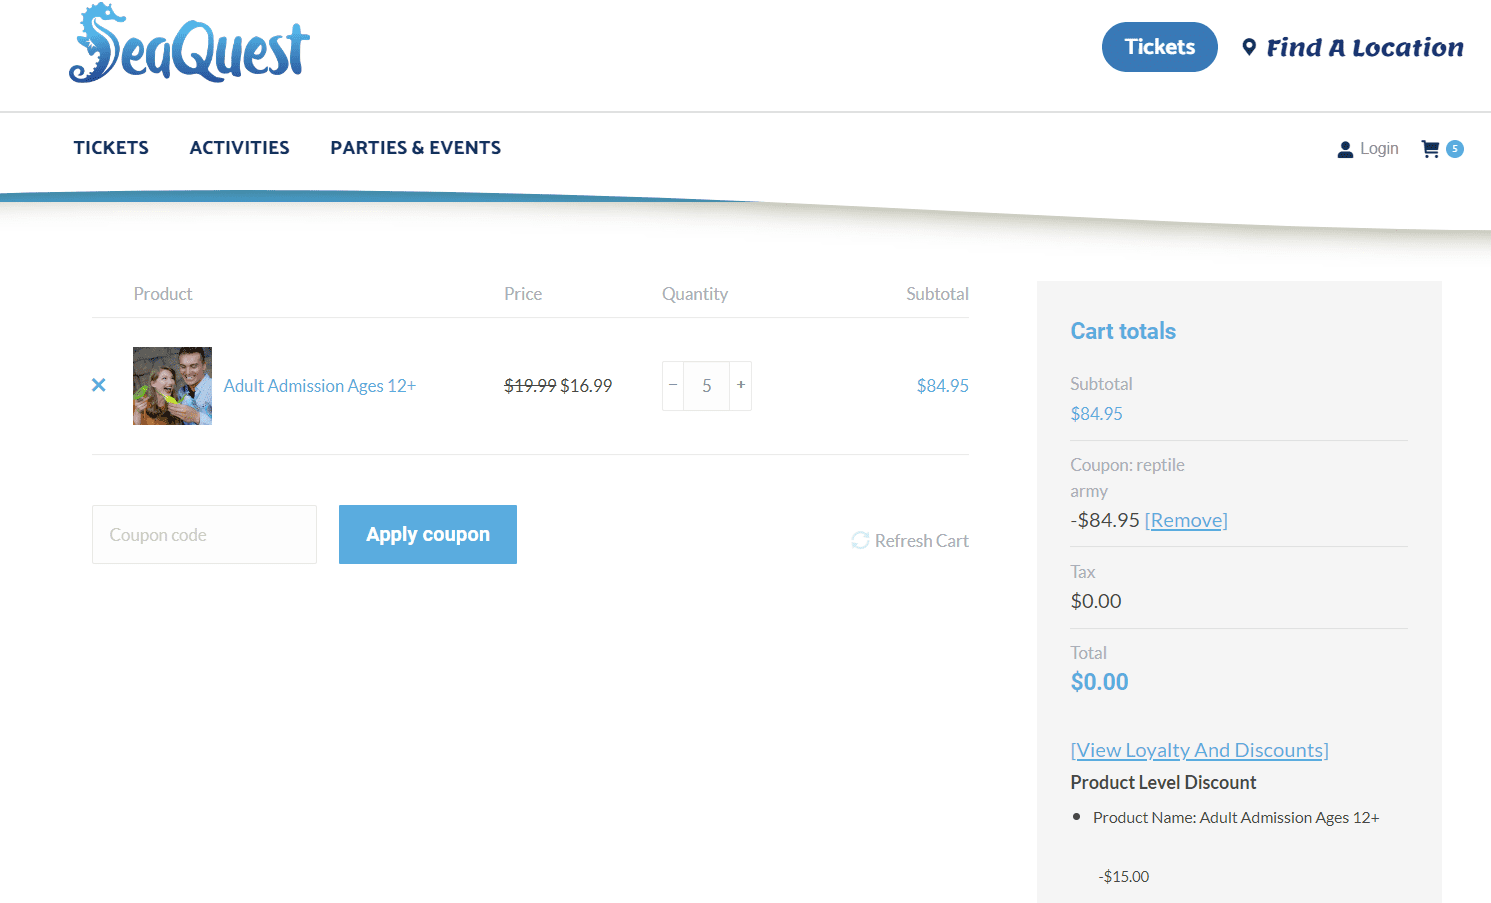Click the row subtotal $84.95

(x=942, y=386)
